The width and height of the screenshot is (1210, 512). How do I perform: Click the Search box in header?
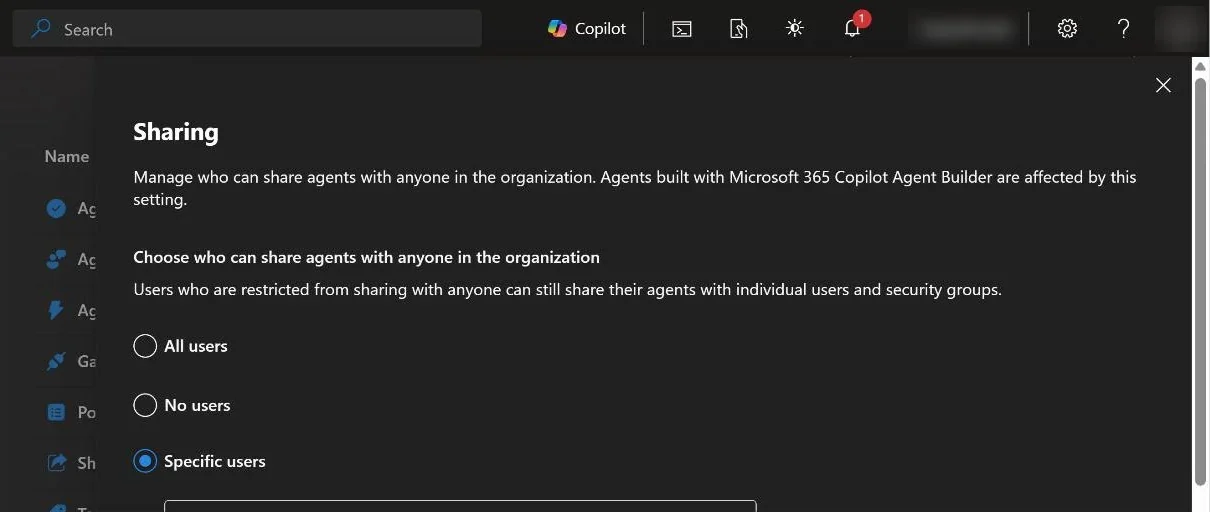(x=247, y=29)
